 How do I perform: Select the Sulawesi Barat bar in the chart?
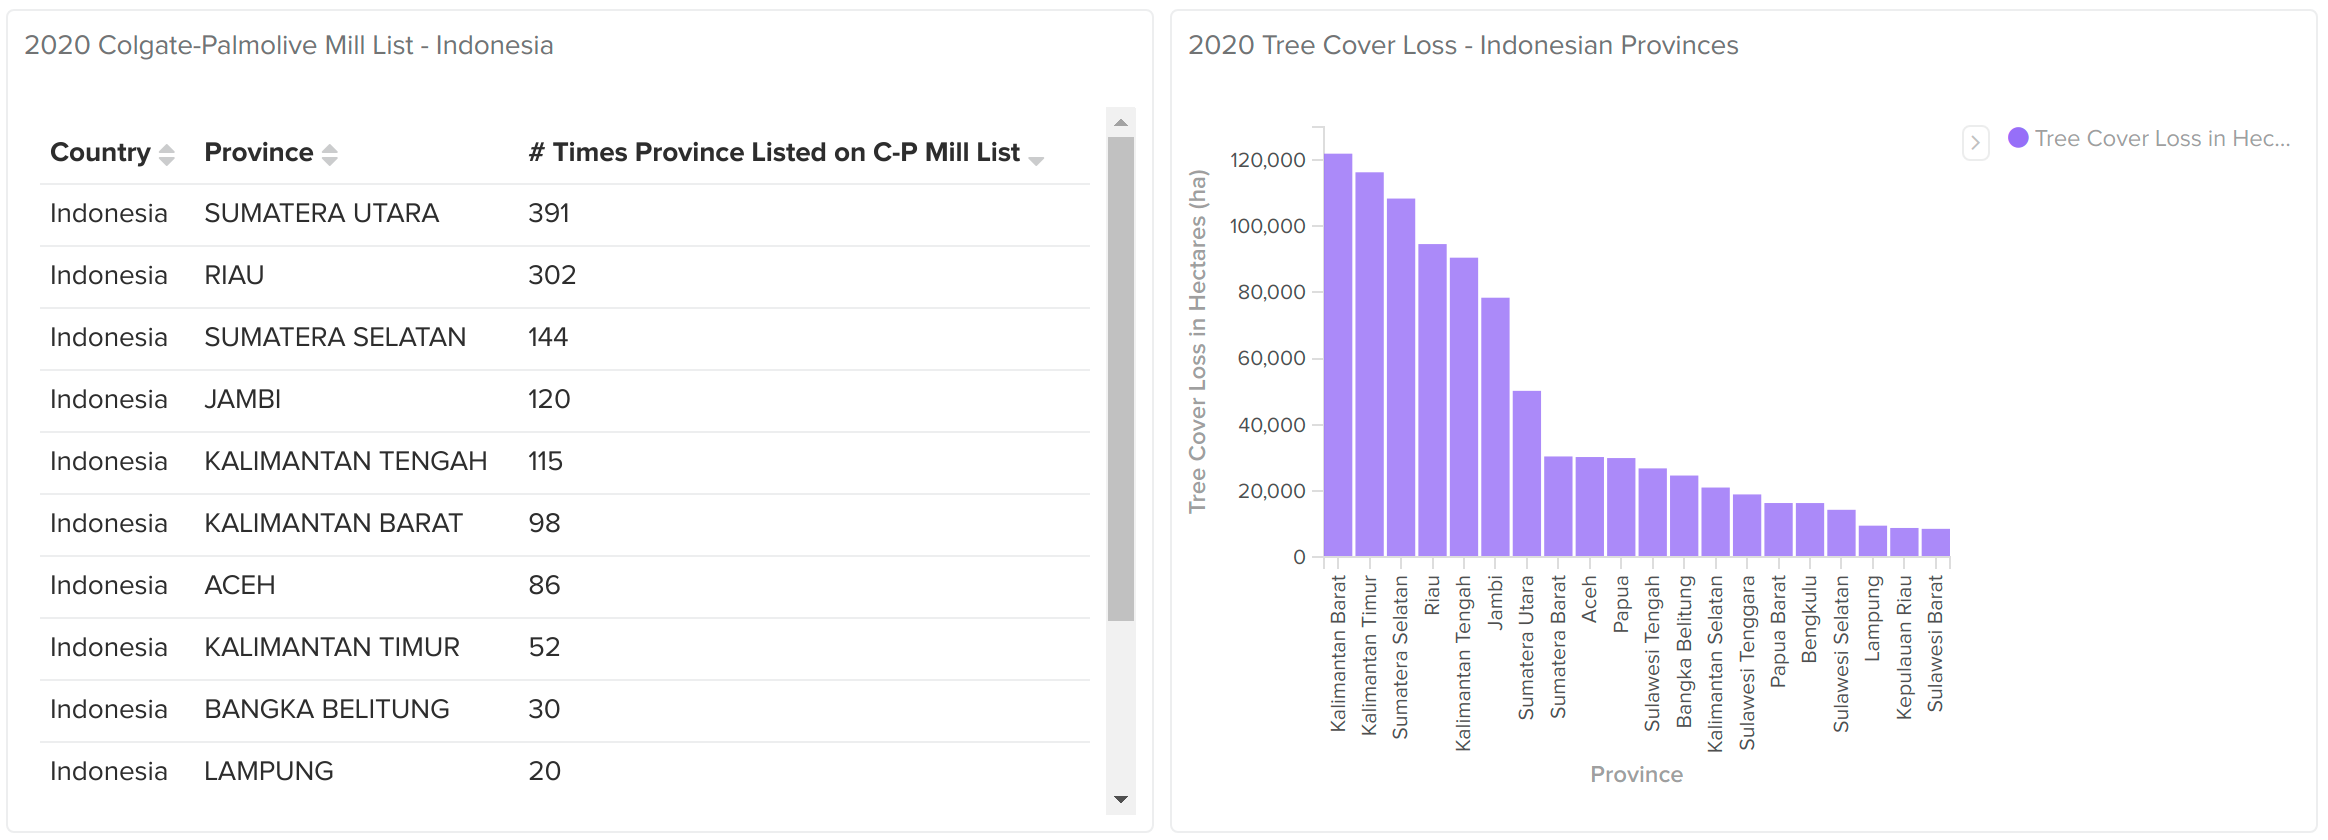point(1935,543)
